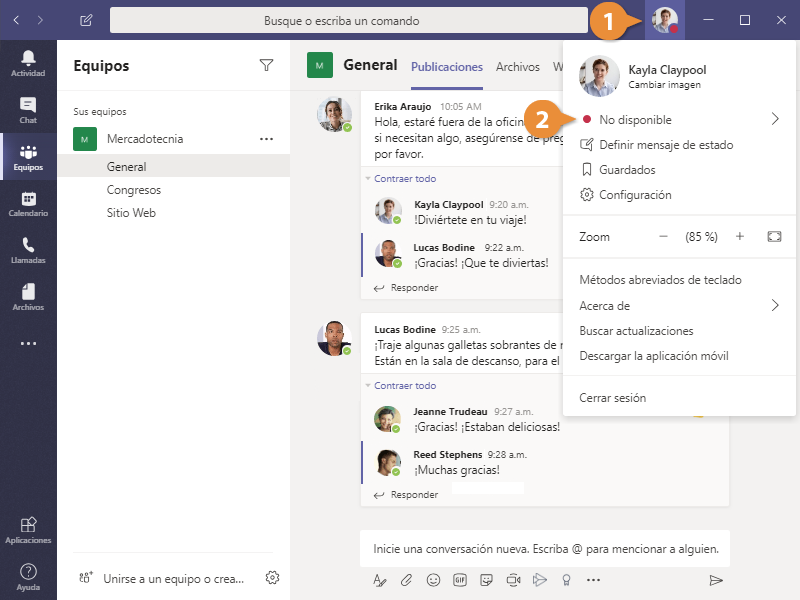Viewport: 800px width, 600px height.
Task: Click Cerrar sesión to sign out
Action: coord(612,398)
